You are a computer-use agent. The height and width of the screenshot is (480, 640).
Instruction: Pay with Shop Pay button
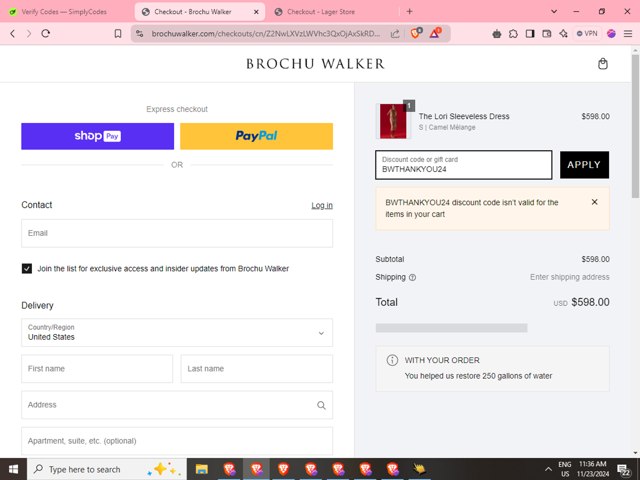[x=98, y=136]
